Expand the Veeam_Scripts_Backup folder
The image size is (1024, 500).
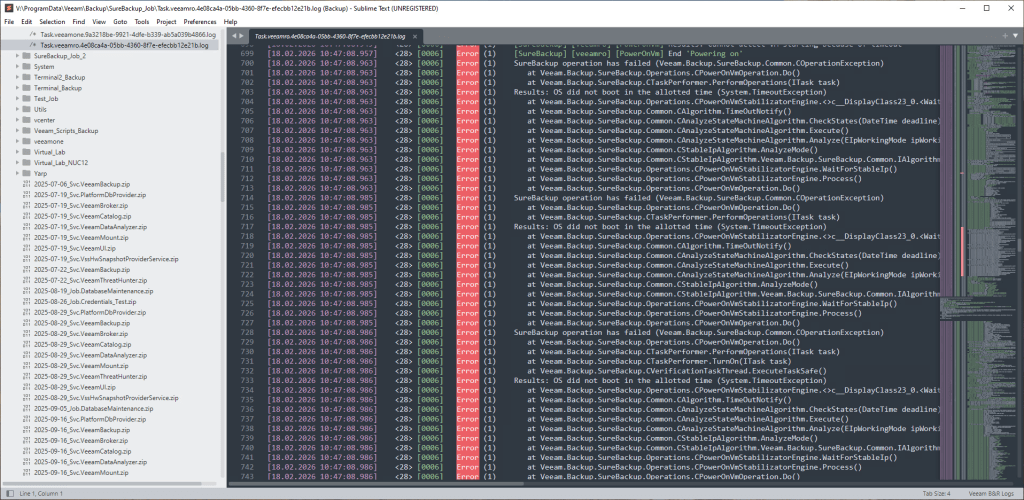[x=18, y=130]
